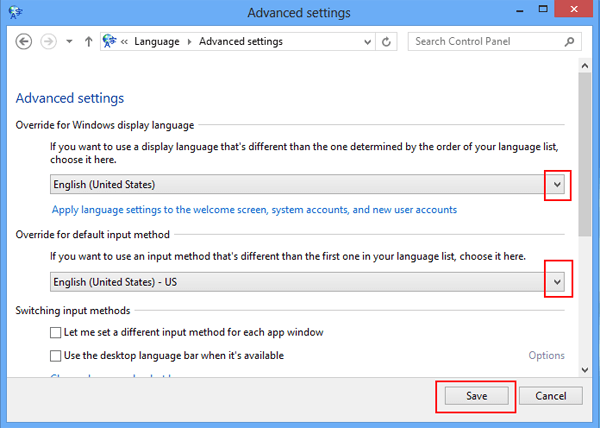
Task: Open the recent locations dropdown arrow
Action: pos(69,41)
